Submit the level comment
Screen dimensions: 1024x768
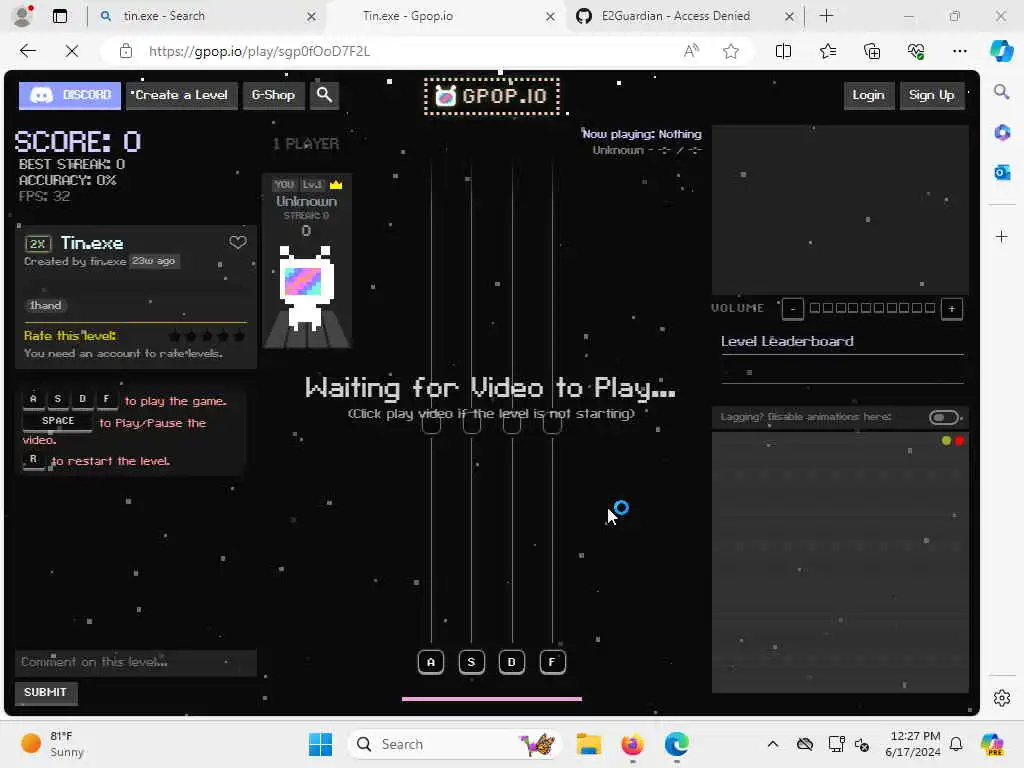(46, 692)
